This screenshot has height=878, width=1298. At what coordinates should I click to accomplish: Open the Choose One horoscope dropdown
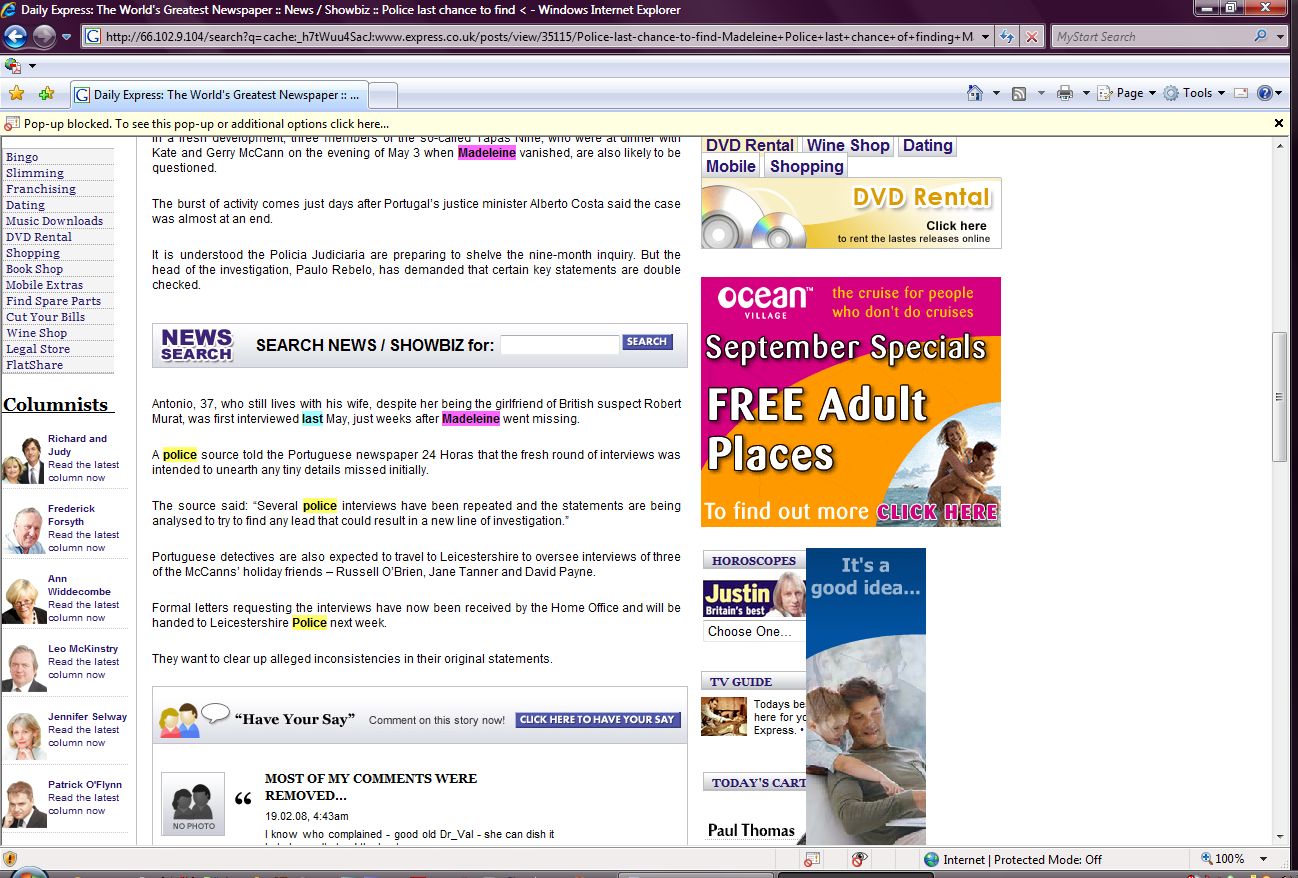tap(754, 631)
